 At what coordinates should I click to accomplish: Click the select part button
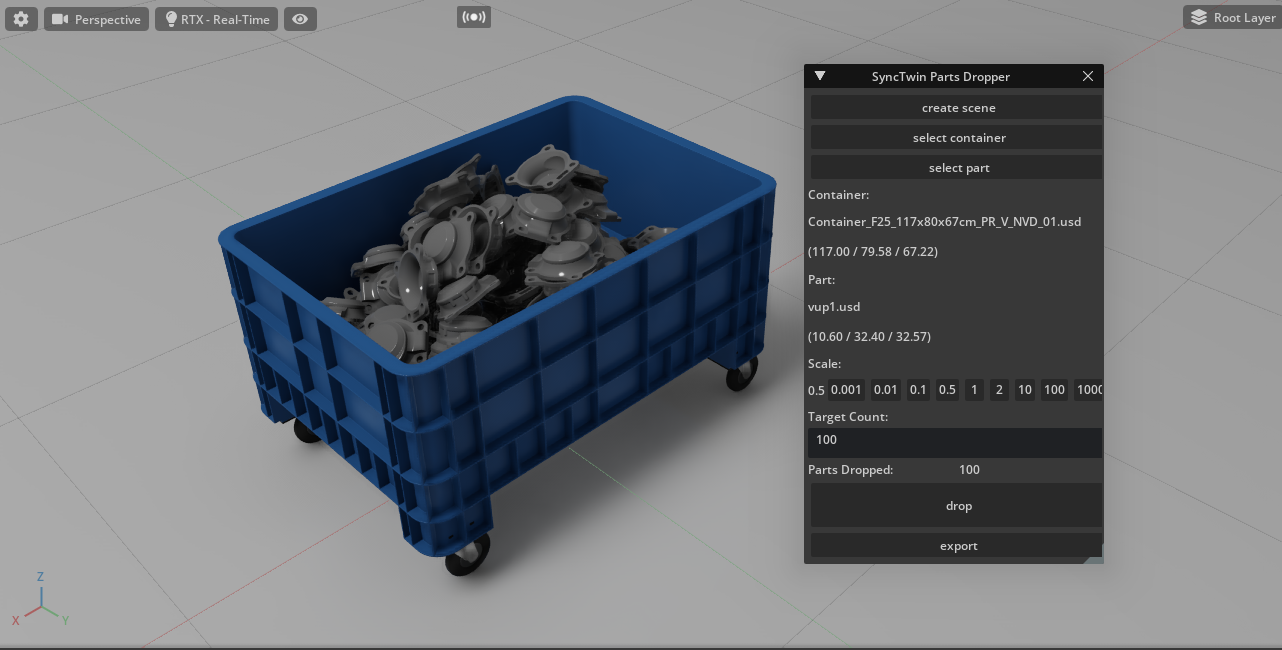pyautogui.click(x=958, y=168)
